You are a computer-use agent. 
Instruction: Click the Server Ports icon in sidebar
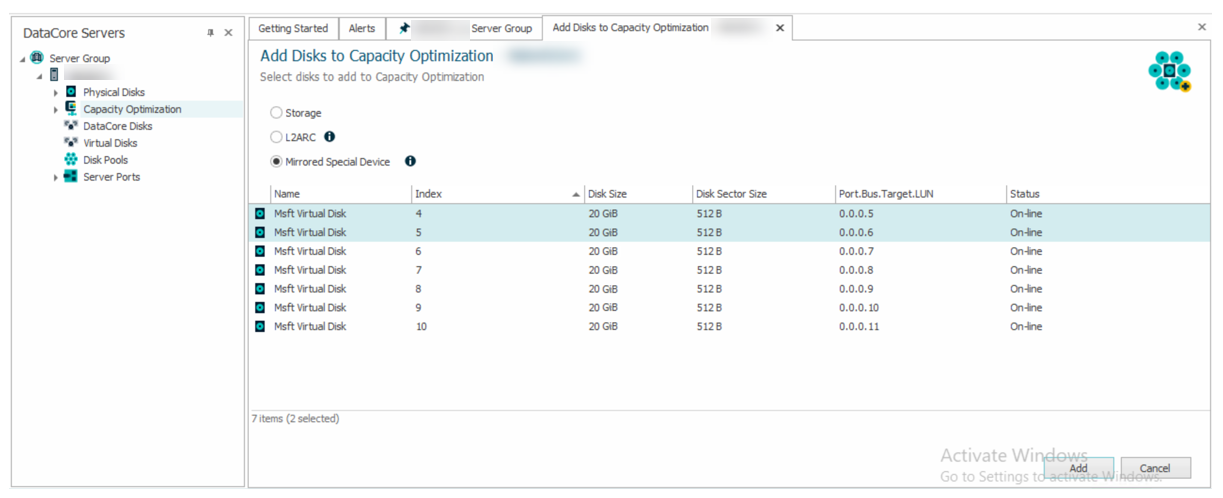pos(71,177)
